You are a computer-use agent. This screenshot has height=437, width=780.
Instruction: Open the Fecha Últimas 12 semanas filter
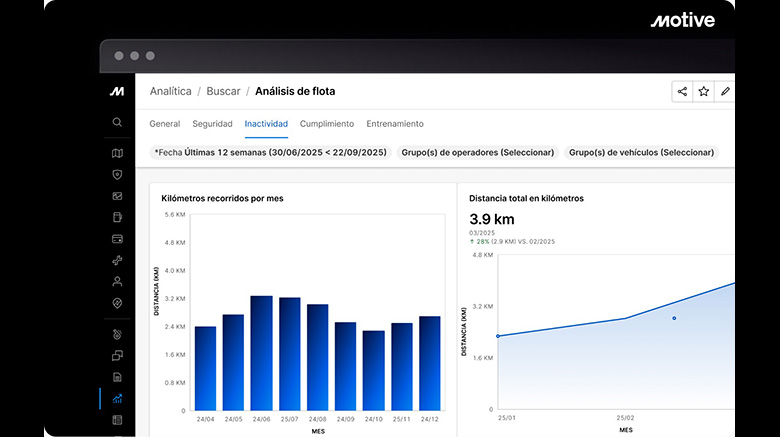270,153
